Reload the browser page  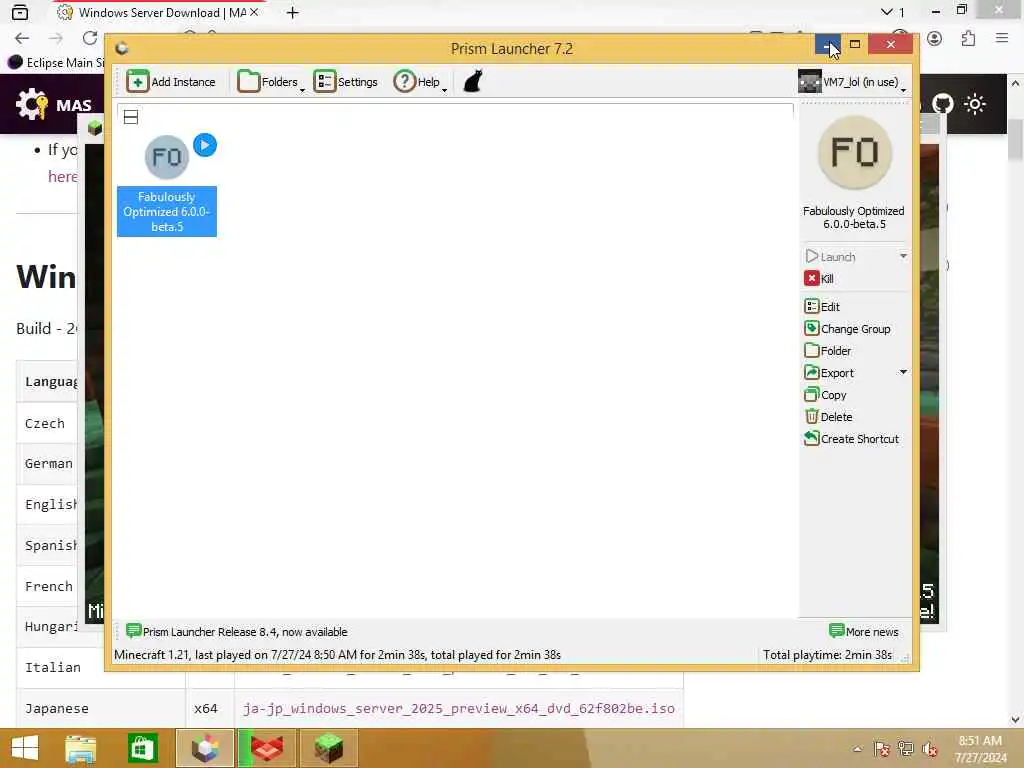[x=90, y=38]
